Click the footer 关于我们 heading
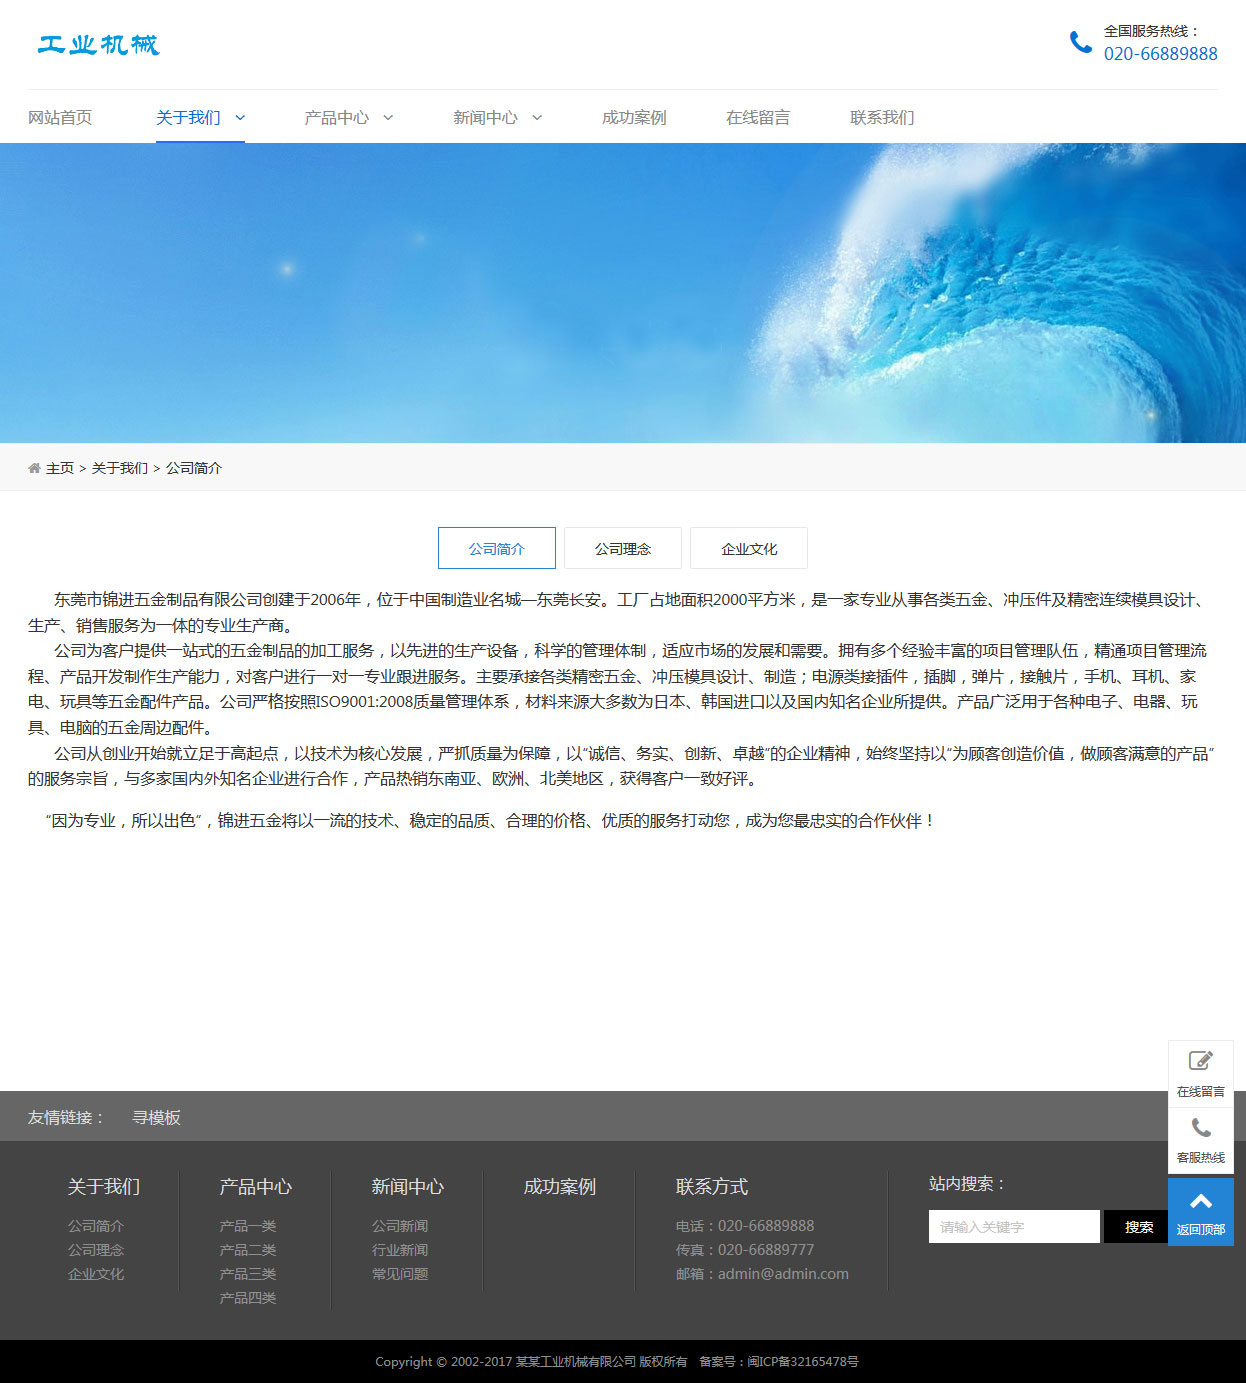1246x1383 pixels. 104,1187
